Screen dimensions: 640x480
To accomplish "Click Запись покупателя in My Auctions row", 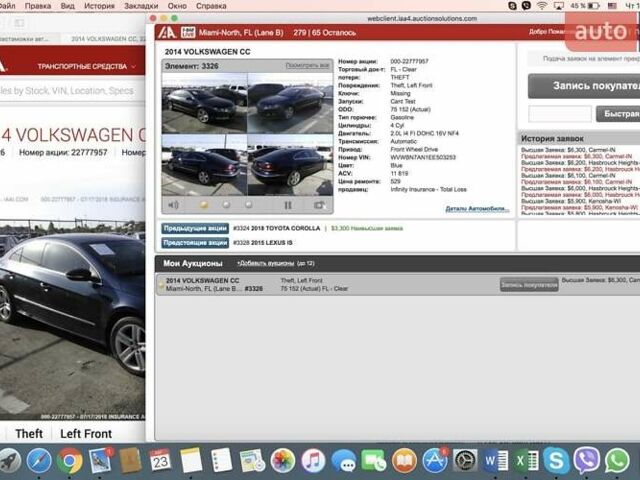I will click(529, 284).
